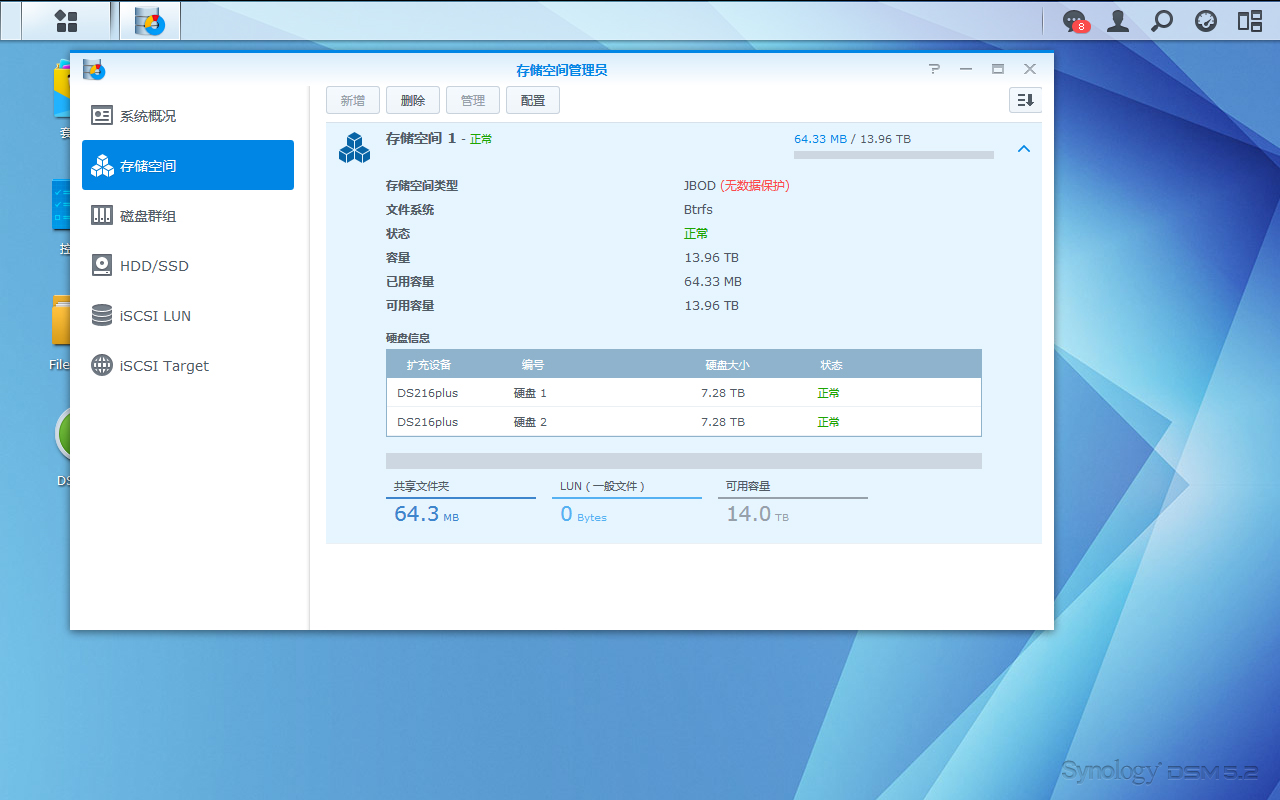1280x800 pixels.
Task: Click the 配置 button
Action: 533,100
